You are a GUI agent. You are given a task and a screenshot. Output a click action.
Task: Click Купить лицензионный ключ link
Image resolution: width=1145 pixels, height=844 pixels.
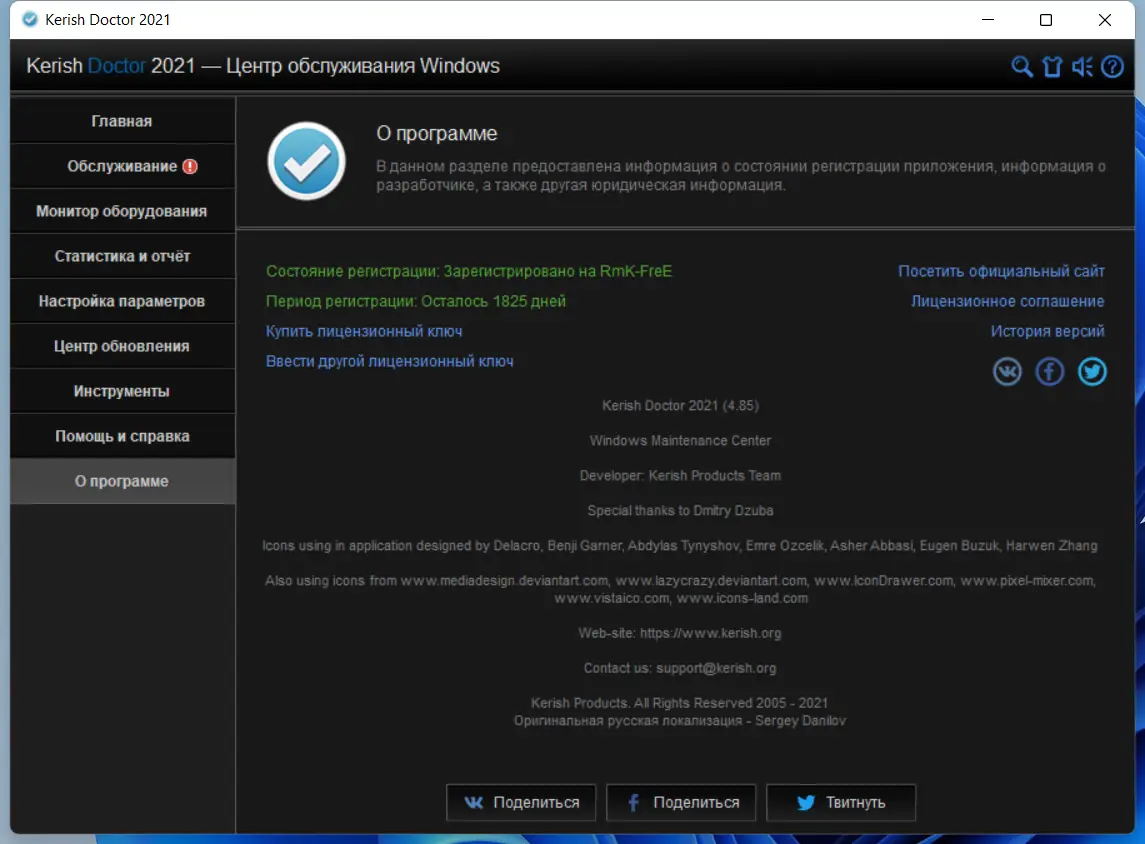(x=364, y=331)
